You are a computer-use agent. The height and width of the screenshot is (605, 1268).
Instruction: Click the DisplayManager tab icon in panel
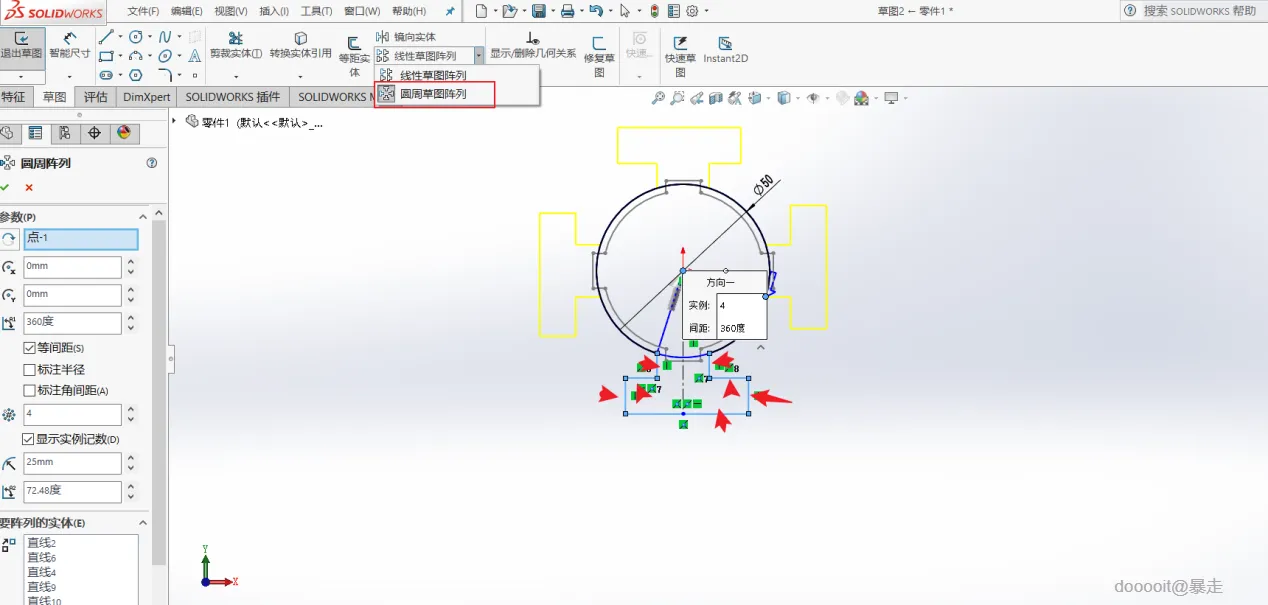[x=123, y=133]
